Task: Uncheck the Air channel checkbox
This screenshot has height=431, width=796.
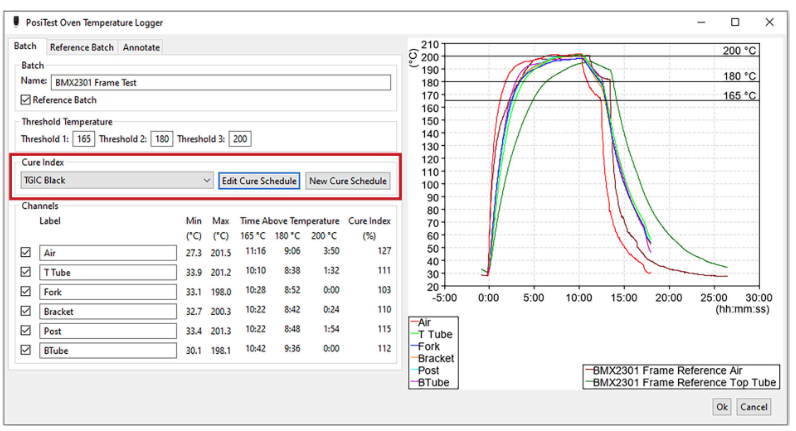Action: coord(26,252)
